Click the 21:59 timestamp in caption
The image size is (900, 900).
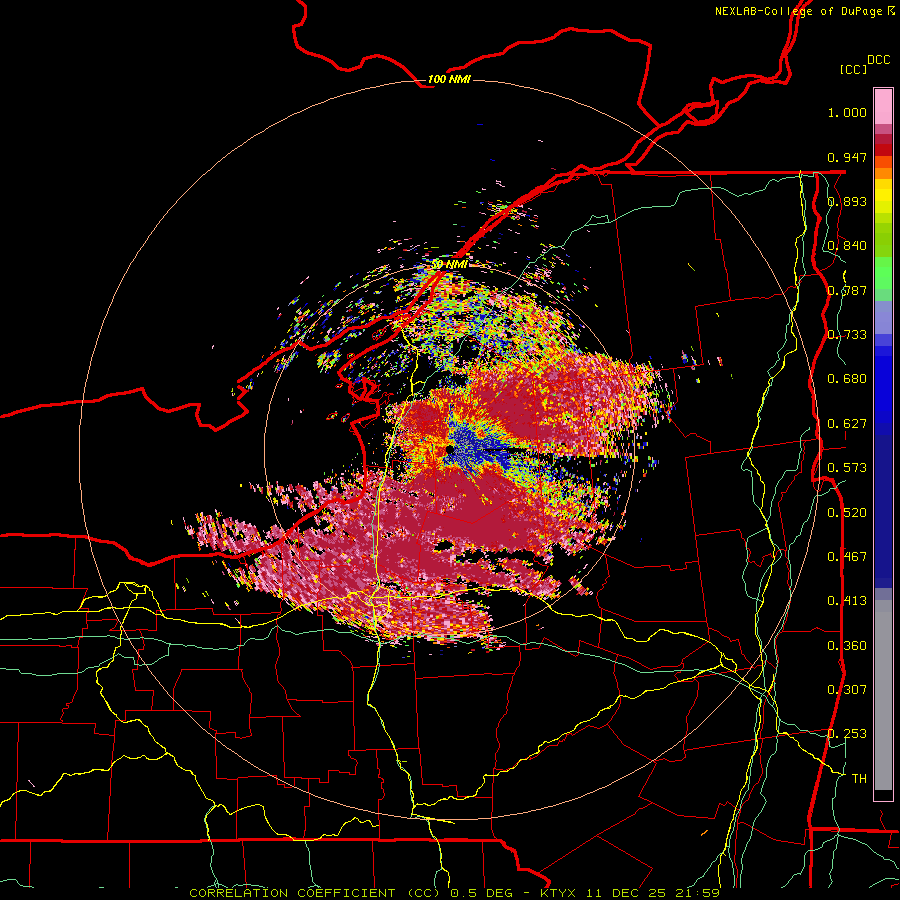pos(699,893)
